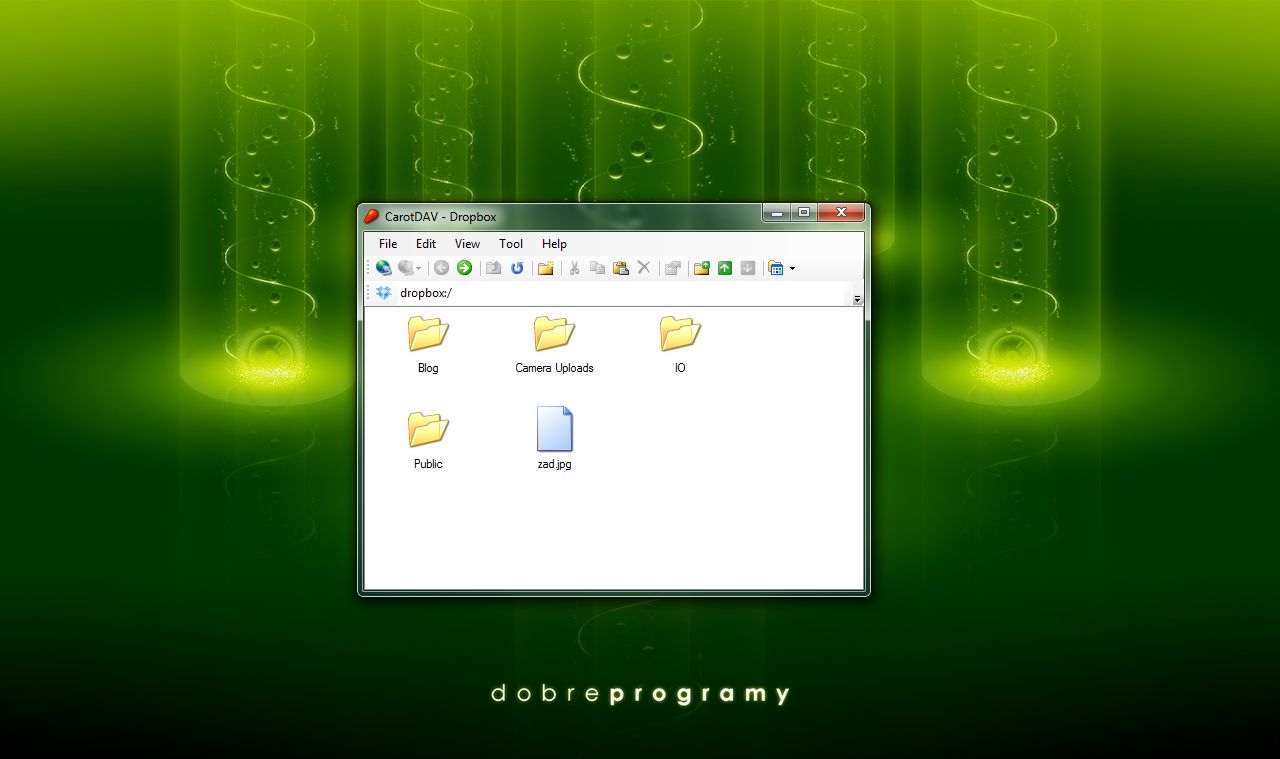The height and width of the screenshot is (759, 1280).
Task: Click the Copy icon in toolbar
Action: (x=597, y=268)
